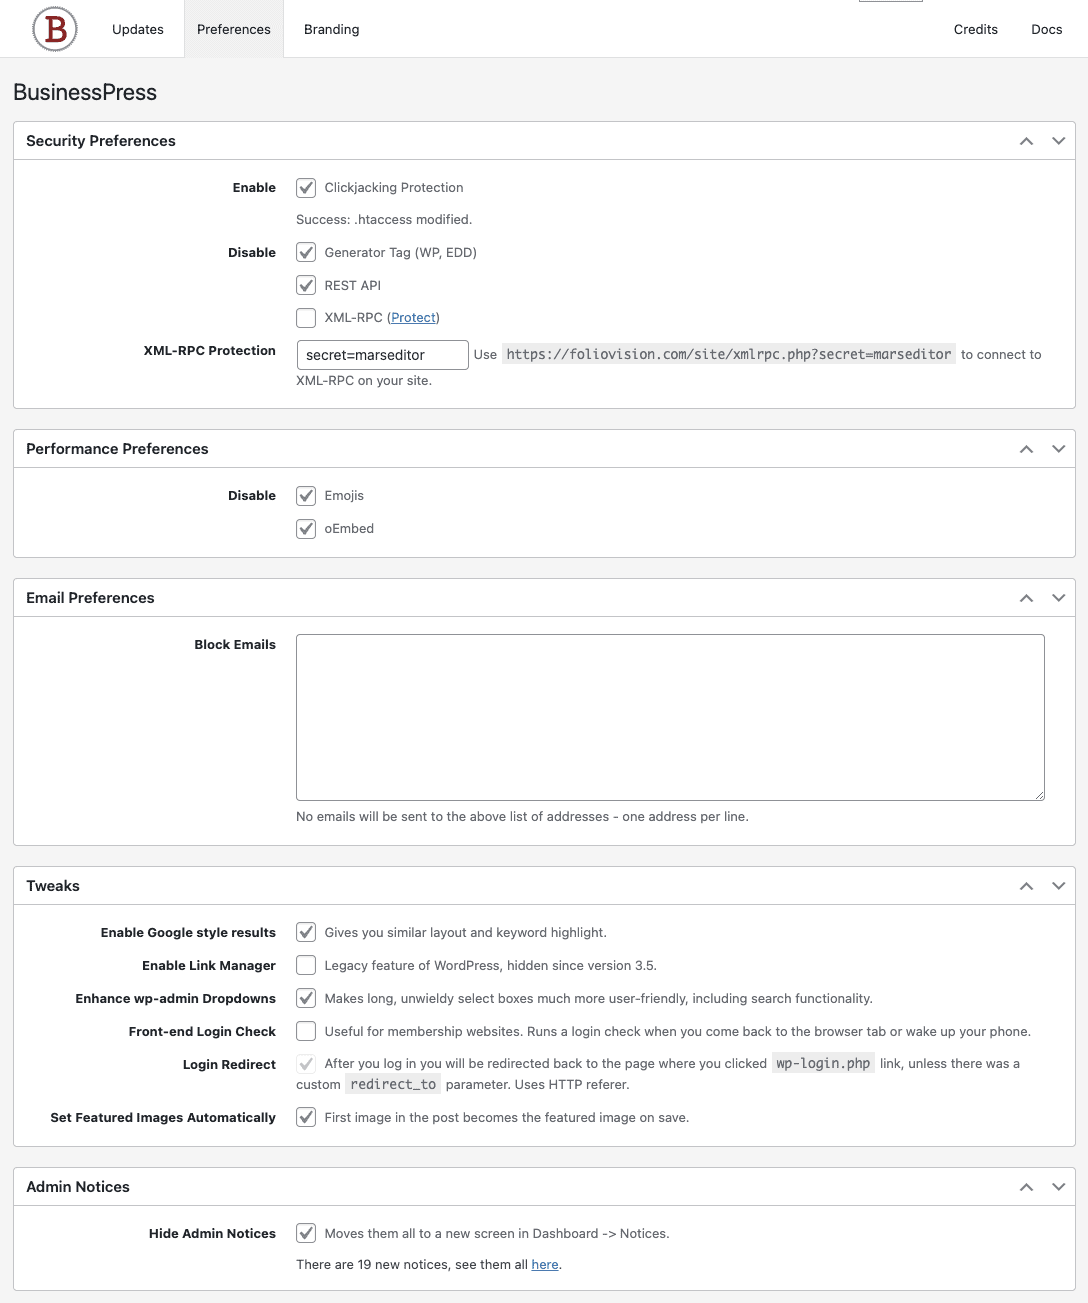1088x1303 pixels.
Task: Toggle Set Featured Images Automatically checkbox
Action: point(306,1118)
